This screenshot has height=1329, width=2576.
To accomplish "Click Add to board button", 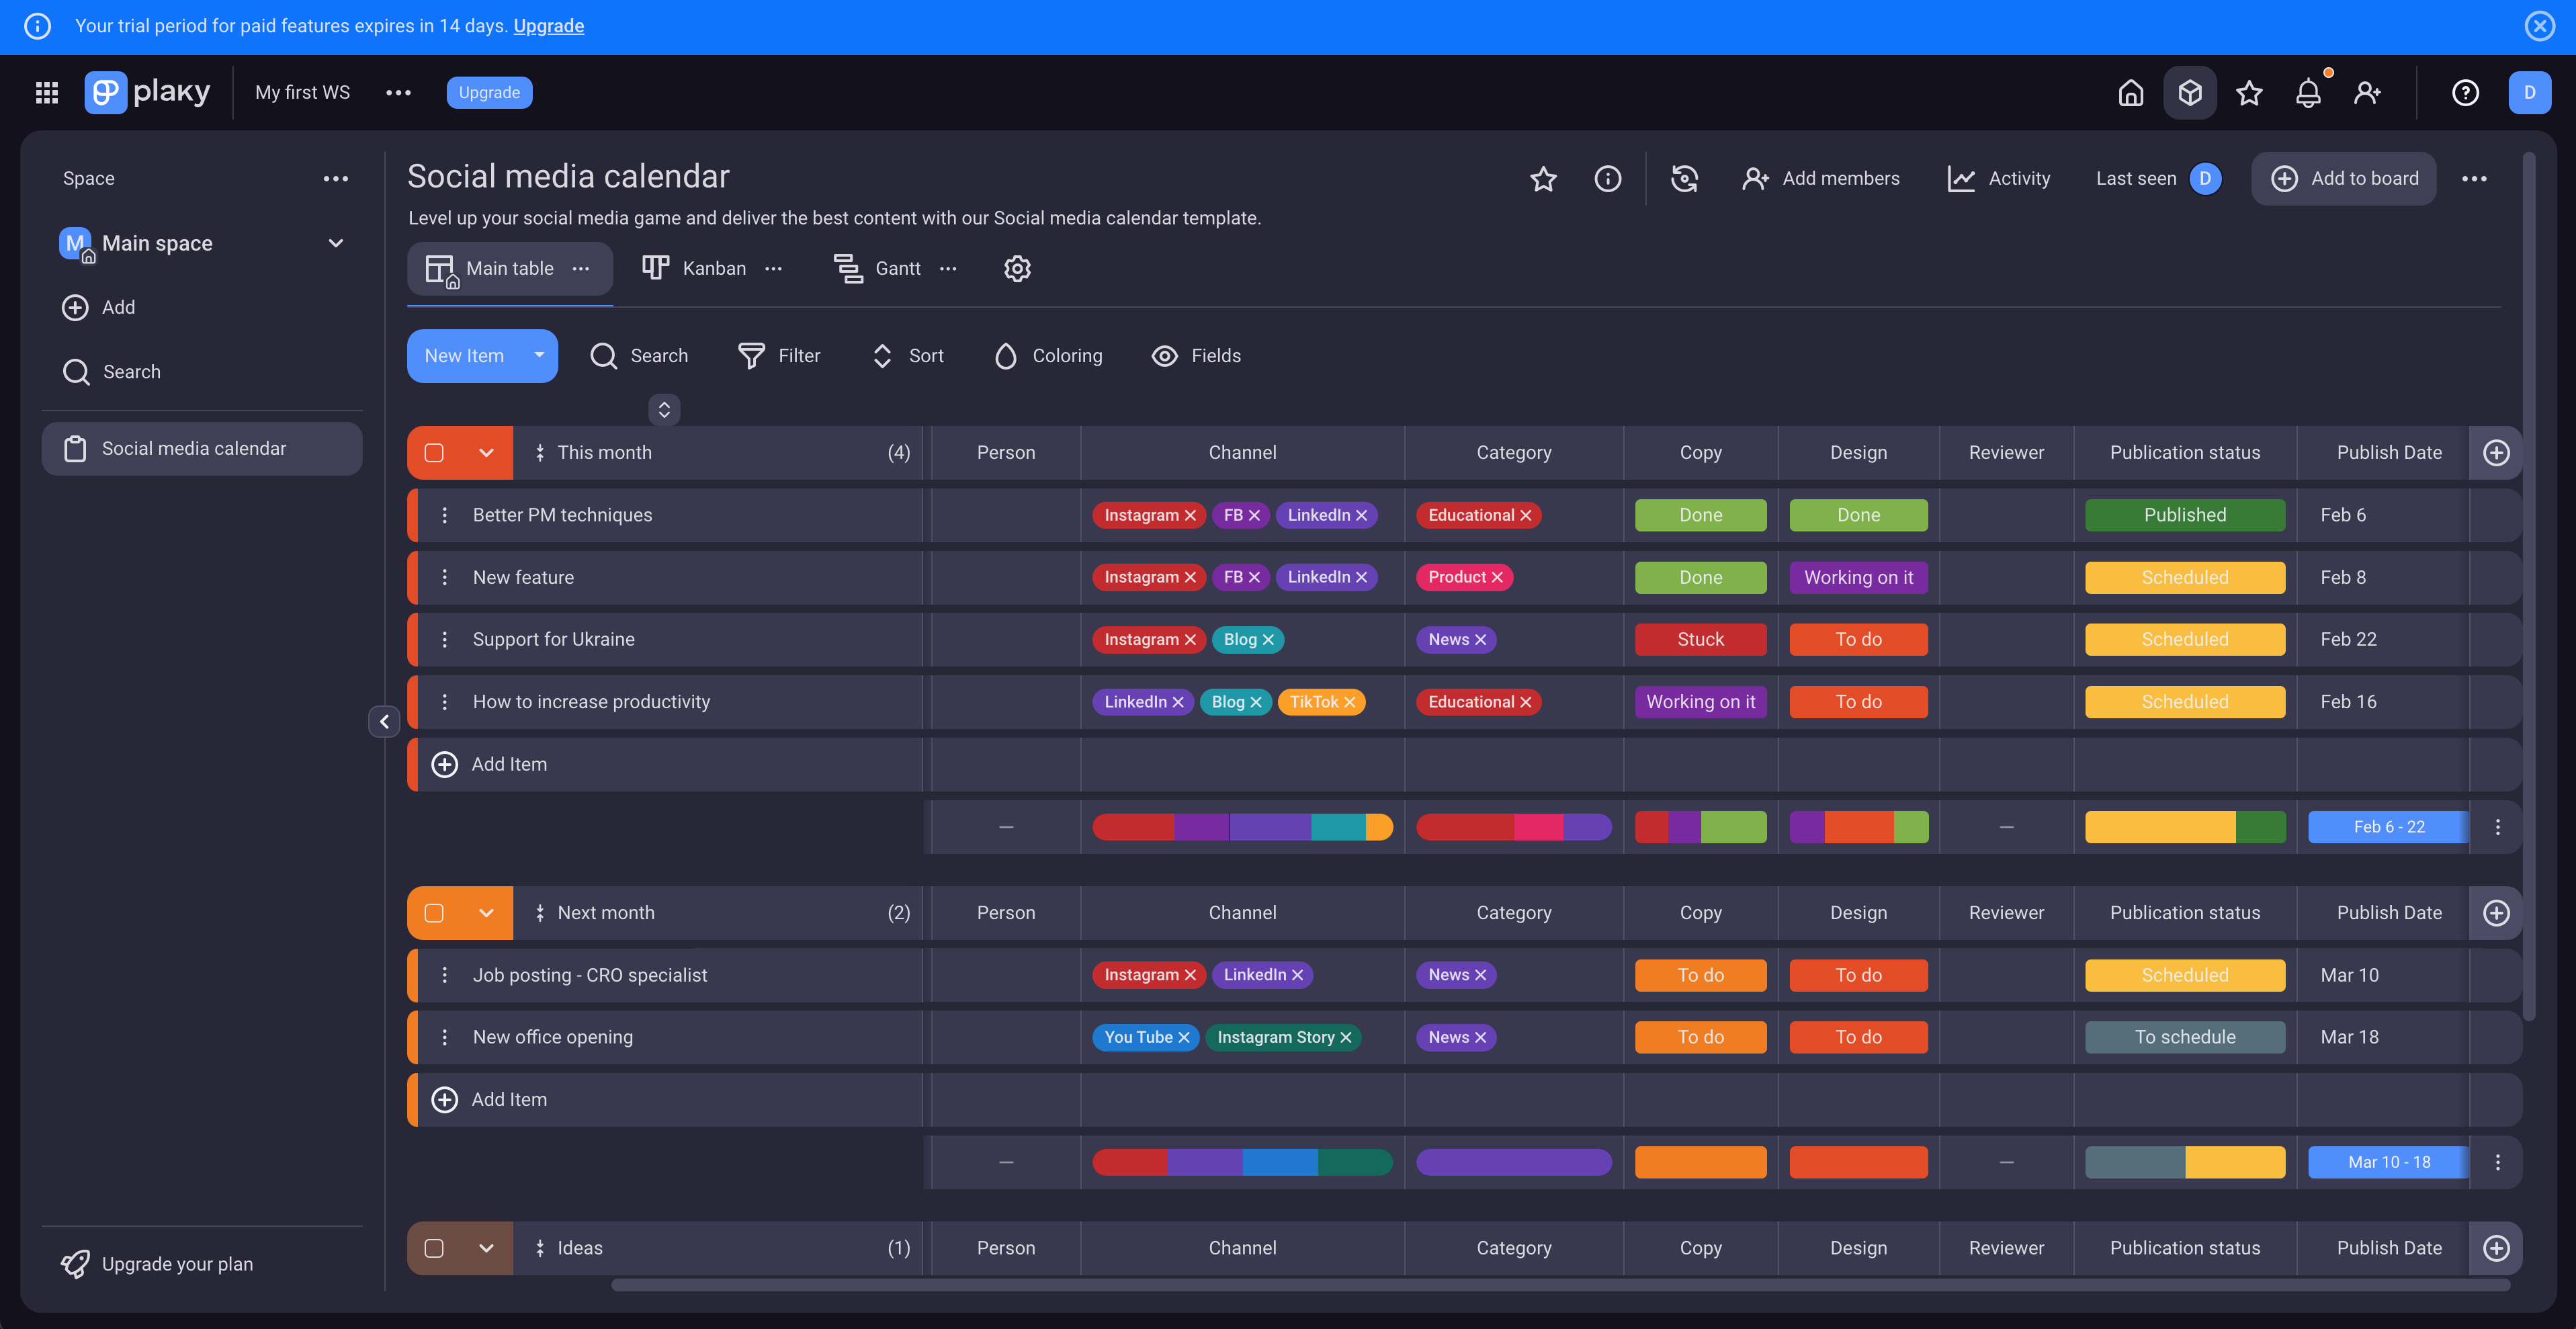I will [x=2343, y=178].
